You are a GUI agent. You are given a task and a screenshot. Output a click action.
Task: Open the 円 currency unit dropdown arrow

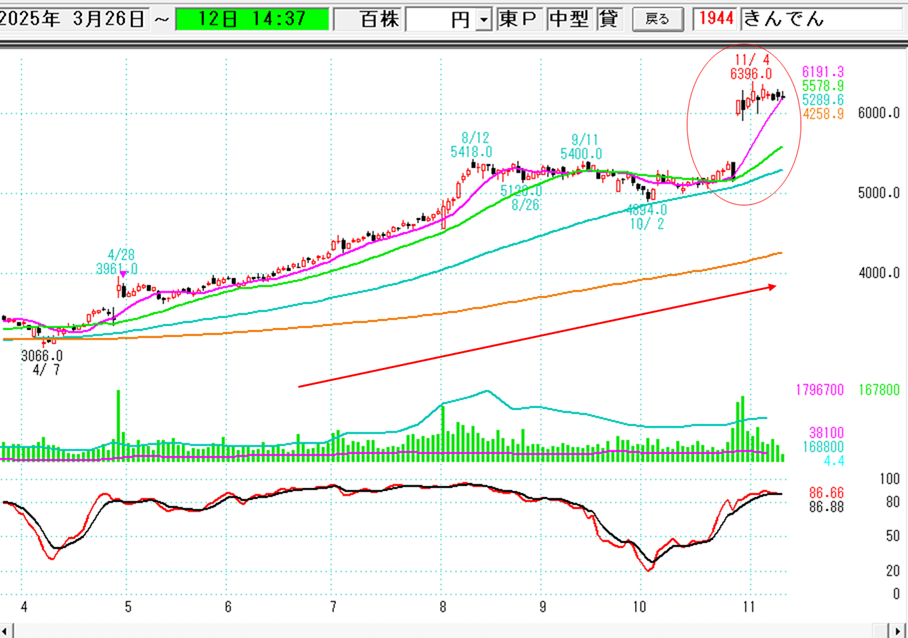(x=484, y=19)
